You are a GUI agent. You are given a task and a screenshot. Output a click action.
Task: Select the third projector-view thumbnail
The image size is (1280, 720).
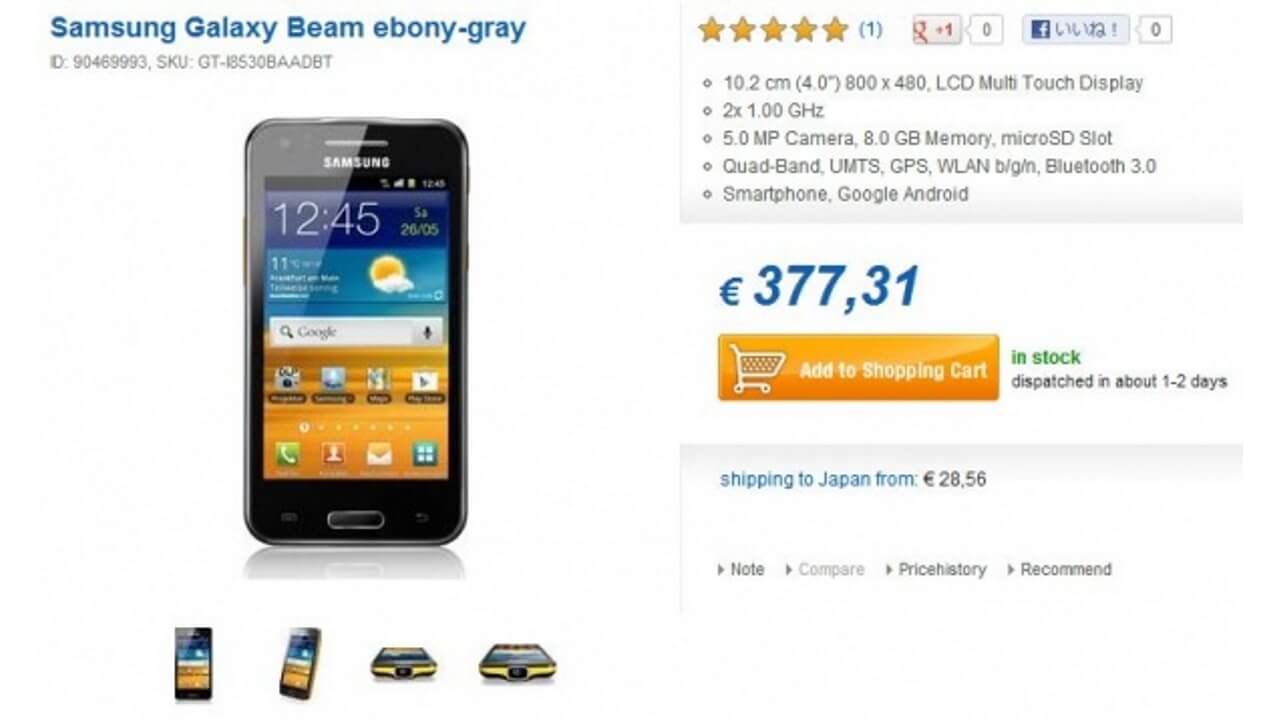coord(404,663)
